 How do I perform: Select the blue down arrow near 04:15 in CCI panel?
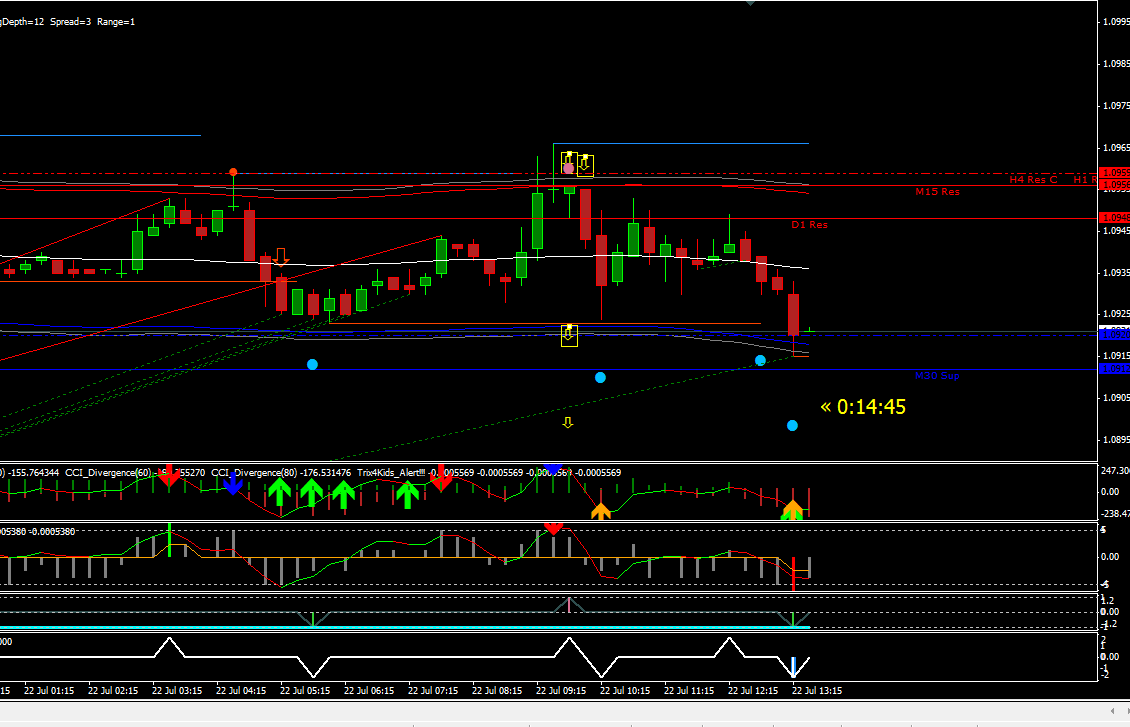pos(233,484)
